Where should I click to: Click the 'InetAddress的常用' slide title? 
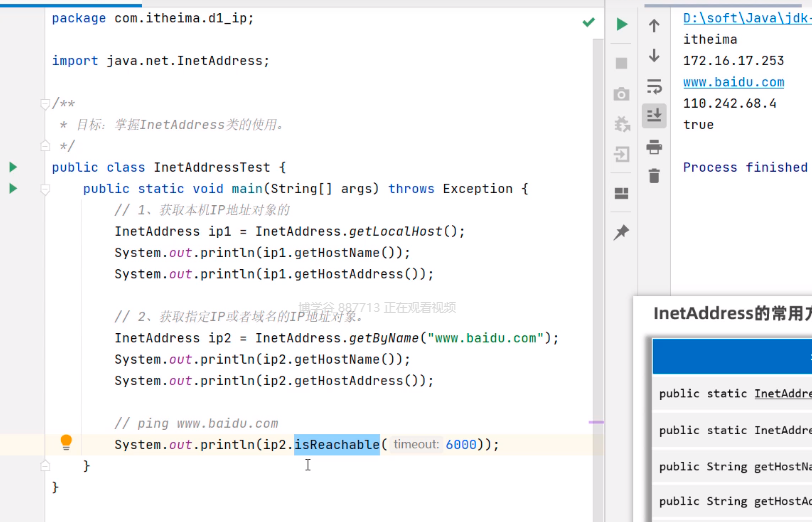(x=732, y=313)
